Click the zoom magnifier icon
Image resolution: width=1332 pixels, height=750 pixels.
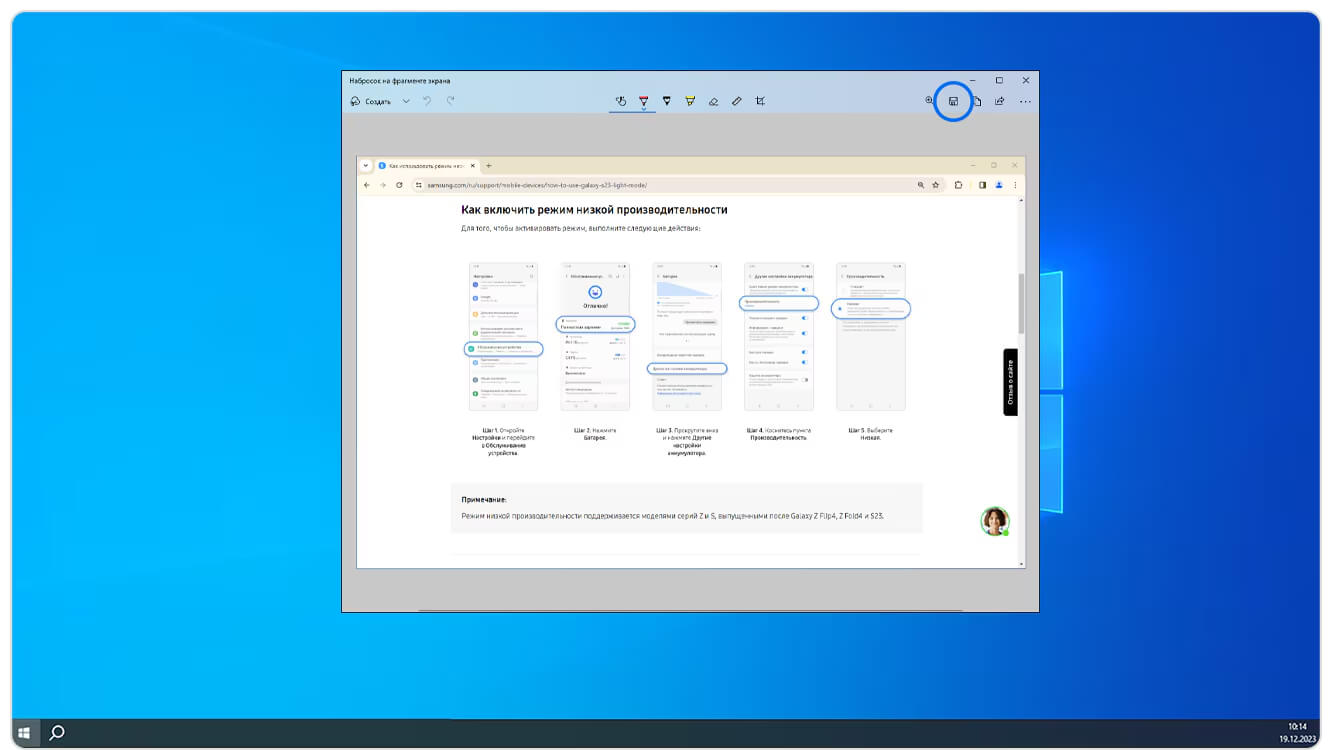(929, 101)
